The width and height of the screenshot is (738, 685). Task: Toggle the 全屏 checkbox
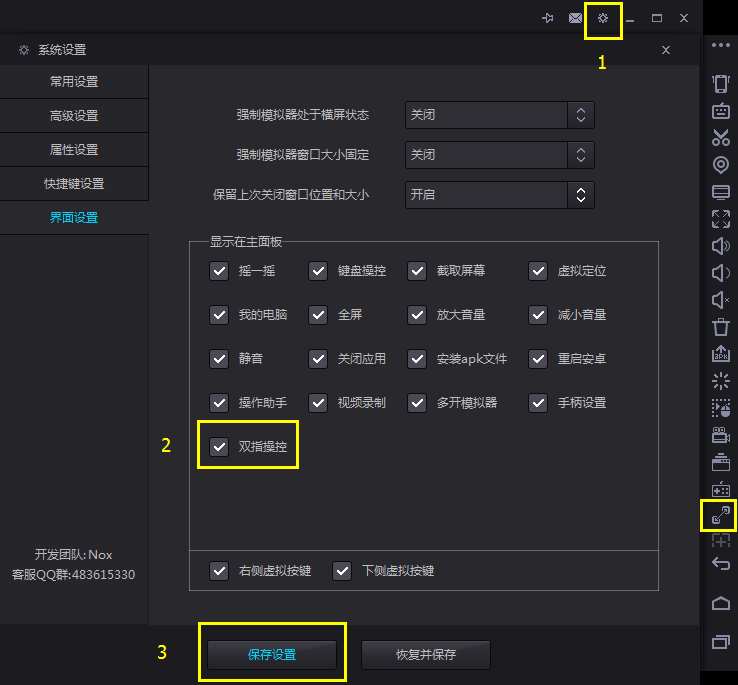pyautogui.click(x=318, y=315)
